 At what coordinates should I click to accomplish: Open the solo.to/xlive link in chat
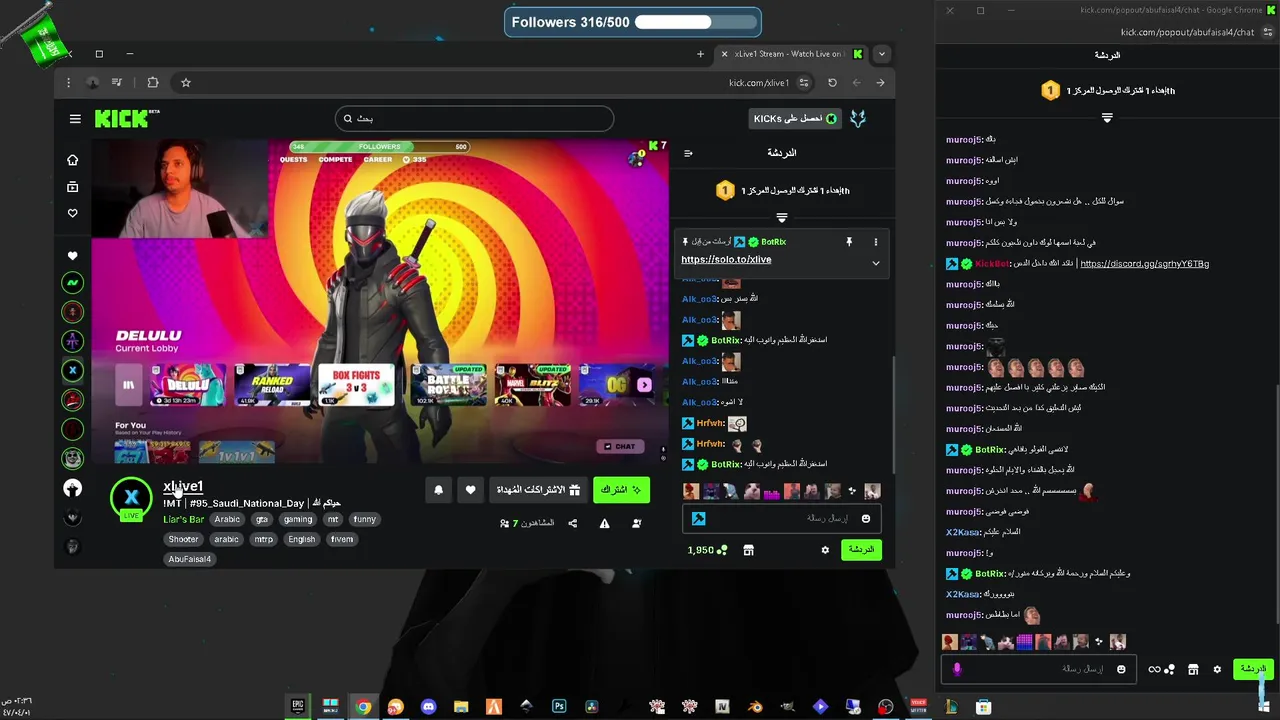pyautogui.click(x=726, y=260)
